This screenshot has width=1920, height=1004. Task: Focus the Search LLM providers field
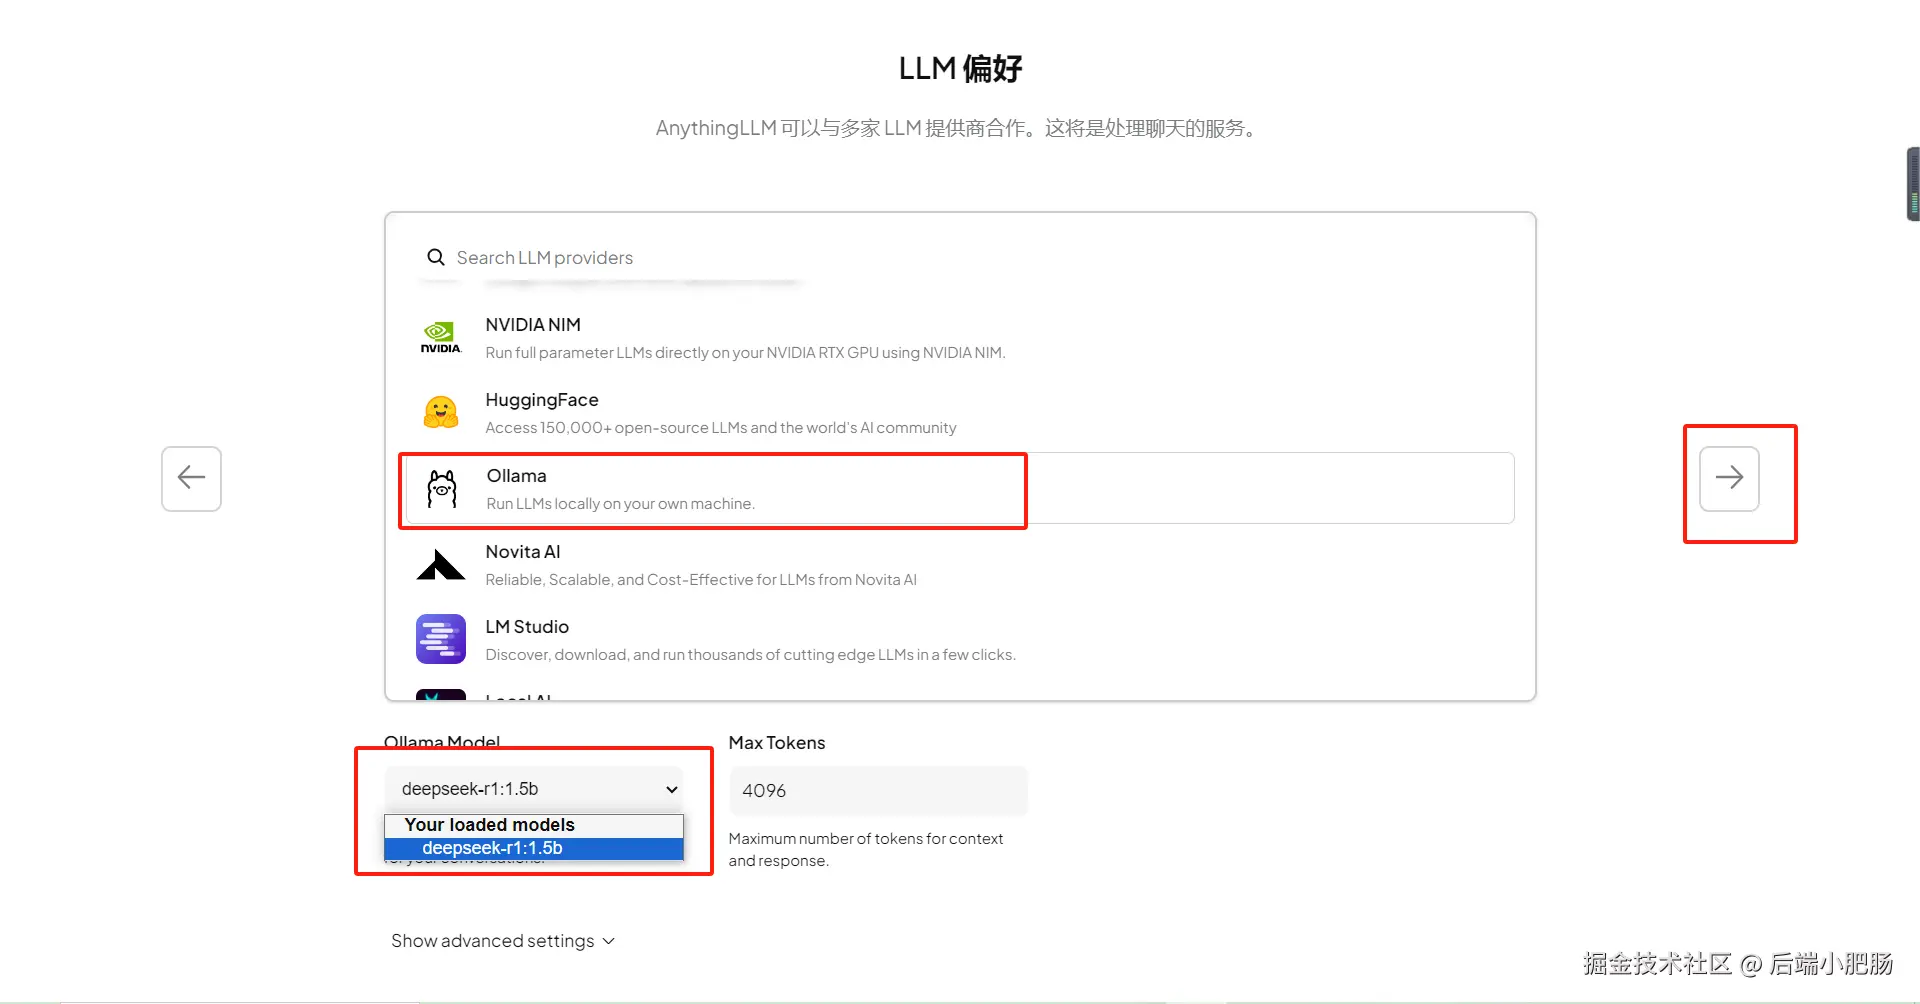click(x=545, y=257)
